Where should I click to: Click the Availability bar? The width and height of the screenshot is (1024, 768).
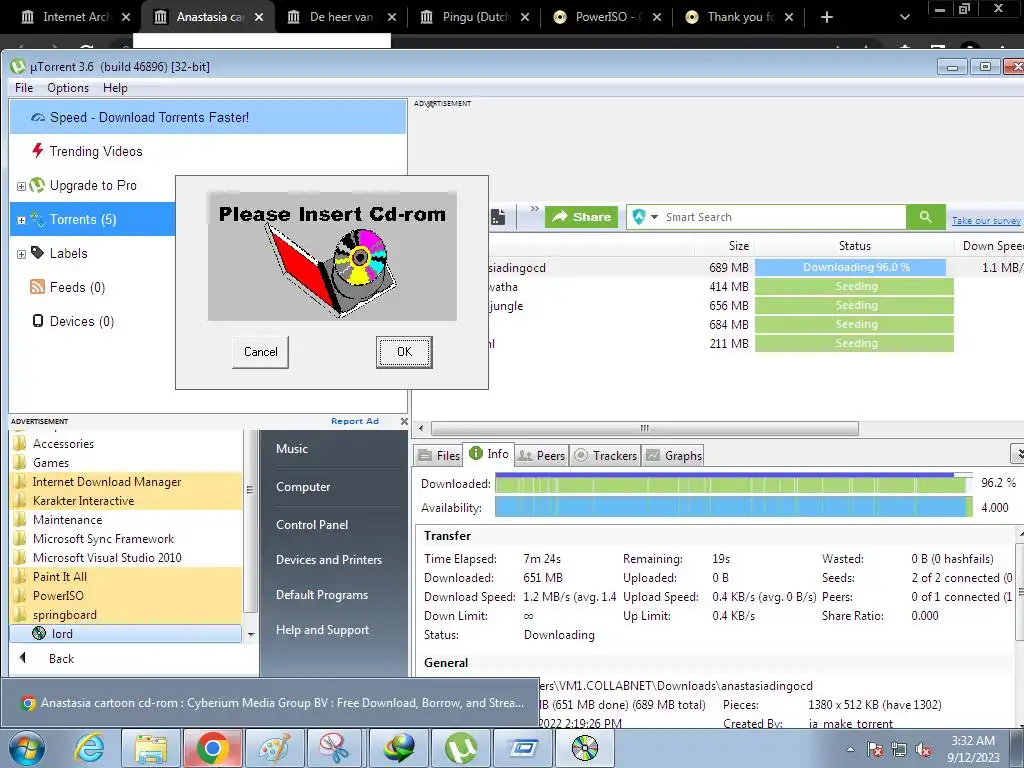point(733,507)
